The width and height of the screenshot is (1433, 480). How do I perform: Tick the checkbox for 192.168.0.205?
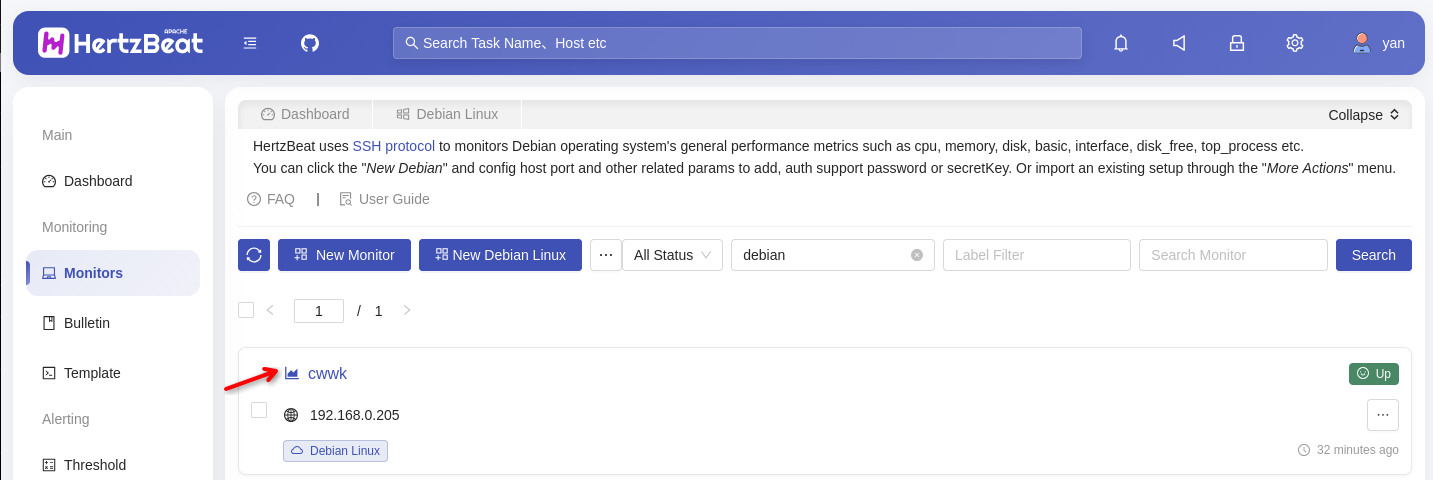point(259,410)
